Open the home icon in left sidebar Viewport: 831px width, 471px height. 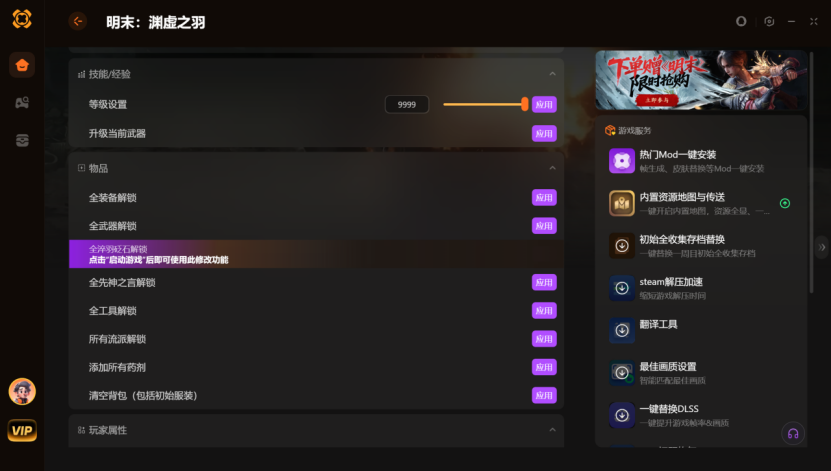22,65
